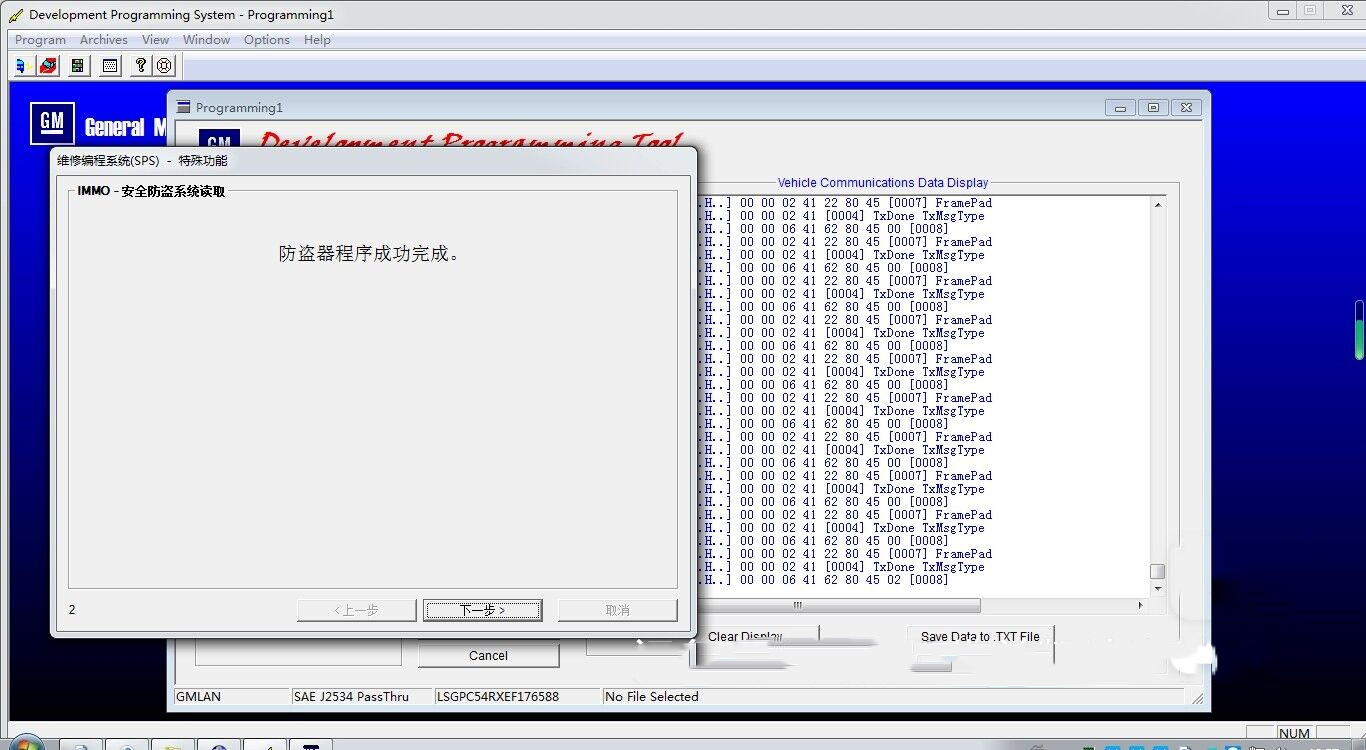Click the horizontal scrollbar right arrow

point(1141,605)
